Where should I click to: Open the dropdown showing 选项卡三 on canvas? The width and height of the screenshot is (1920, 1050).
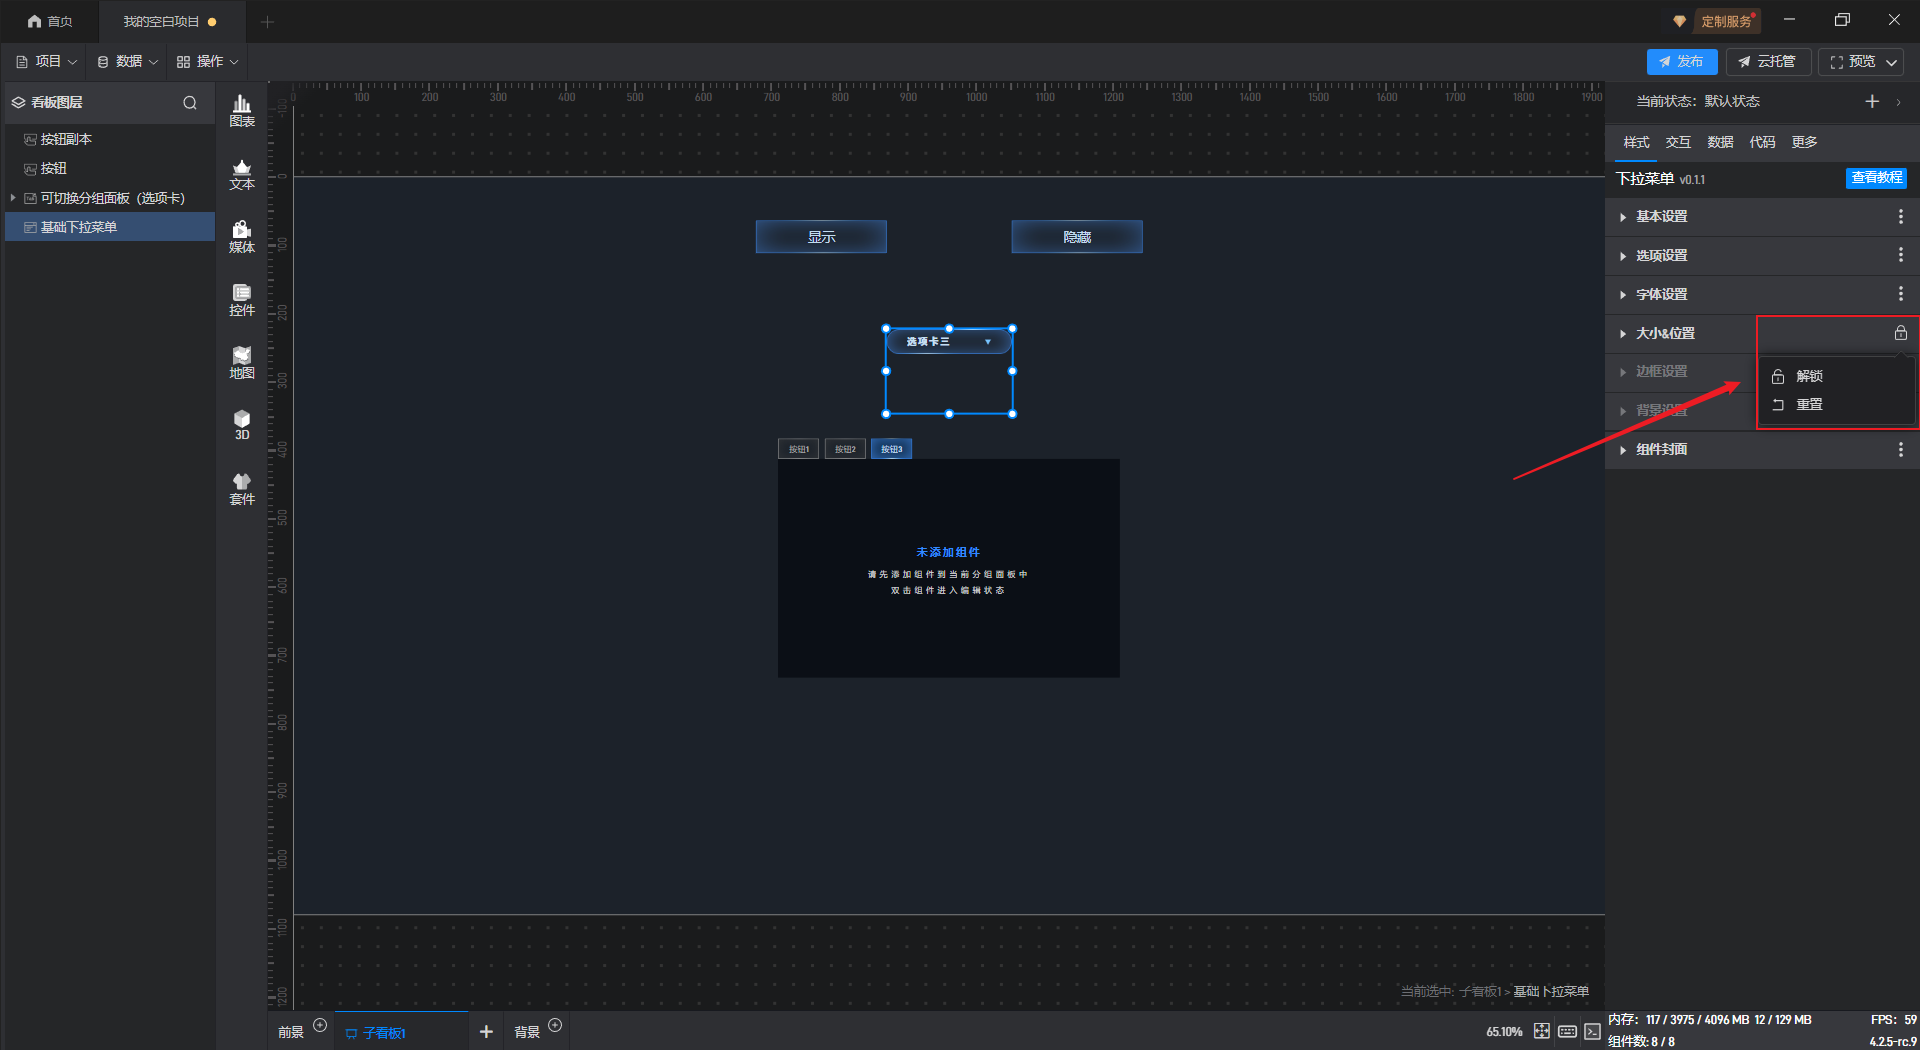[x=948, y=342]
